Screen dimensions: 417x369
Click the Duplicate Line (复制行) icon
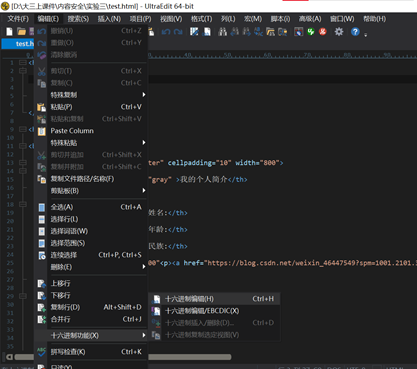pos(42,307)
